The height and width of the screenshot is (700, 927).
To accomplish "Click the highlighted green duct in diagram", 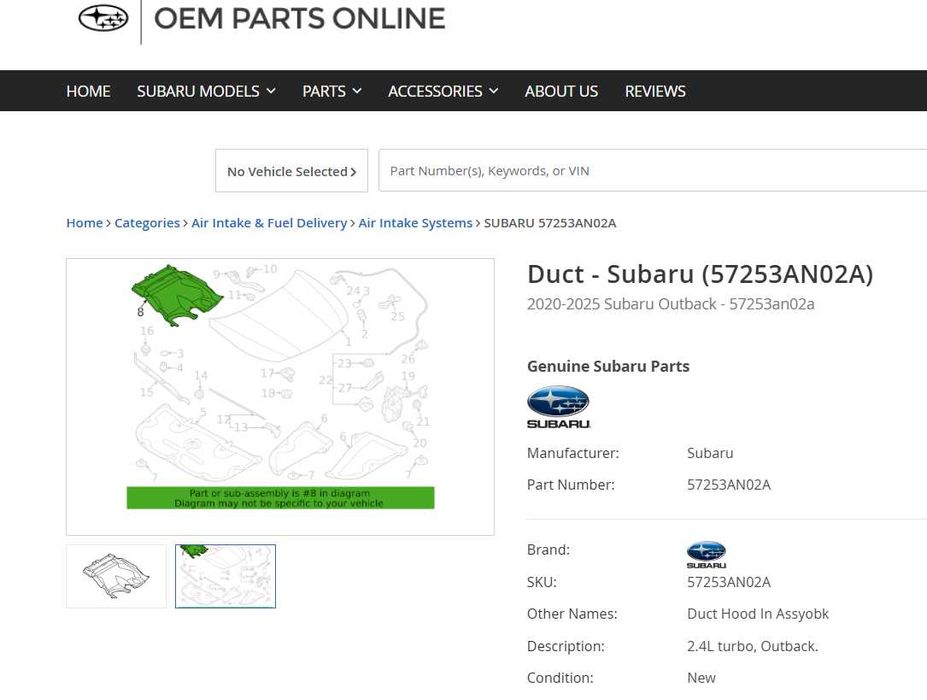I will coord(175,294).
